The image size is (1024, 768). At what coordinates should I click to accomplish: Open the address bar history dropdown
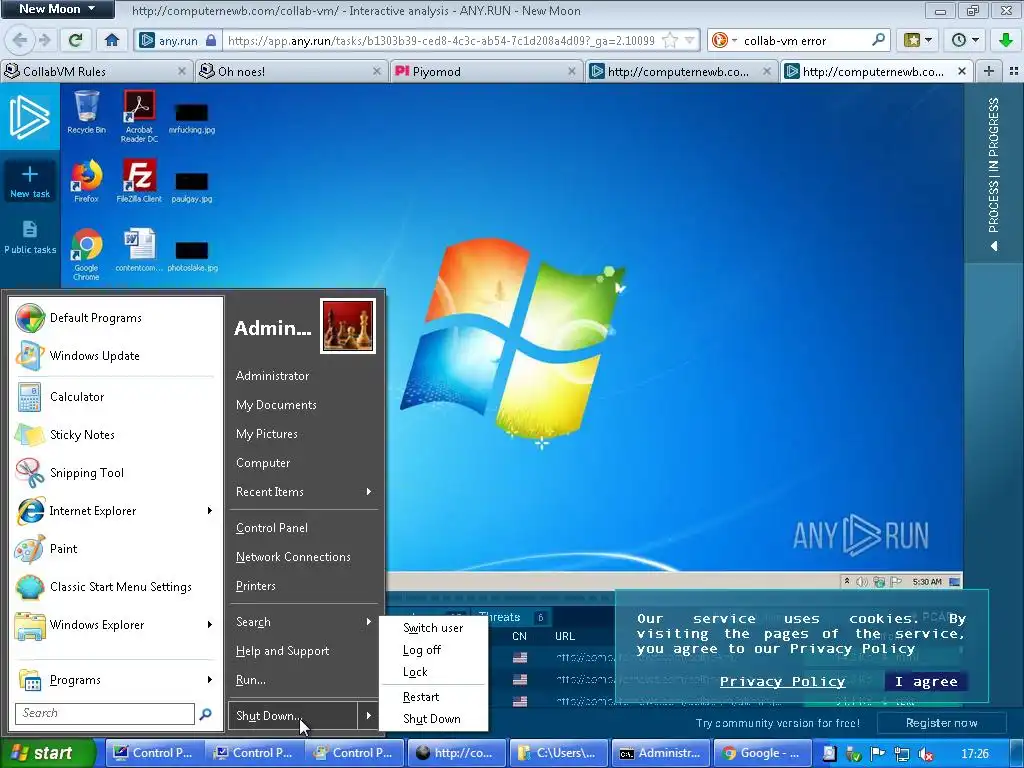click(690, 40)
